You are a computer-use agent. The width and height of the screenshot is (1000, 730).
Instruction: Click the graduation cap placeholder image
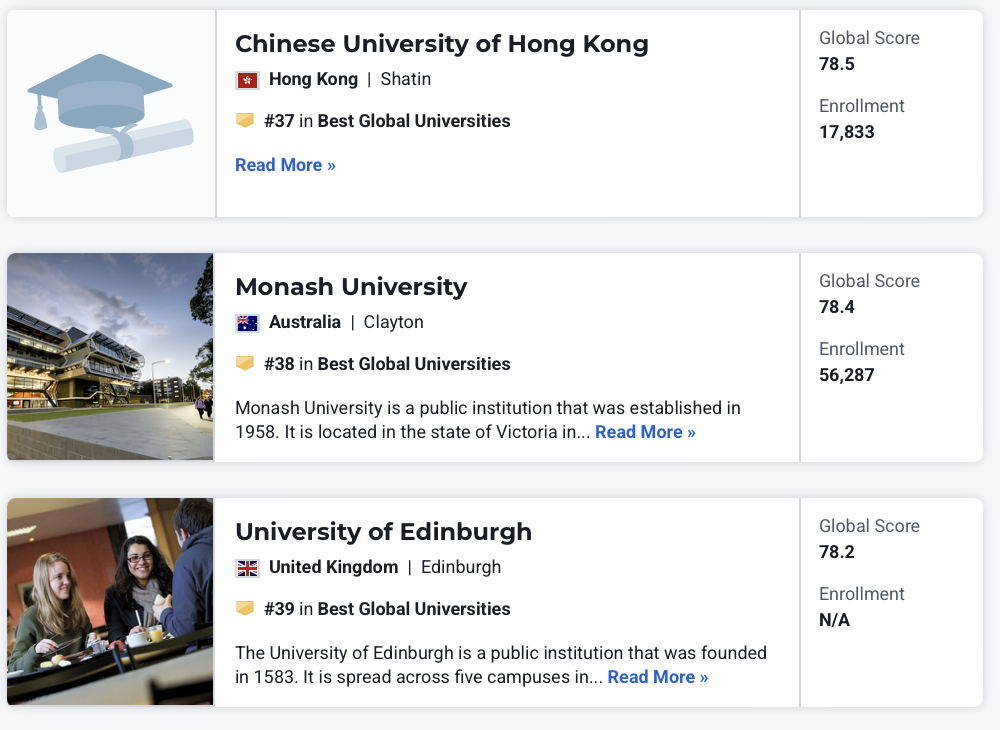tap(110, 113)
